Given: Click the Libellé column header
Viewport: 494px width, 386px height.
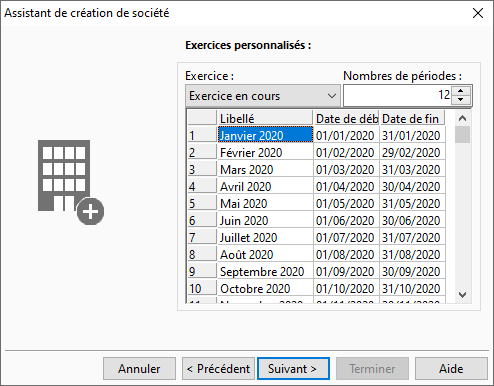Looking at the screenshot, I should pos(265,118).
